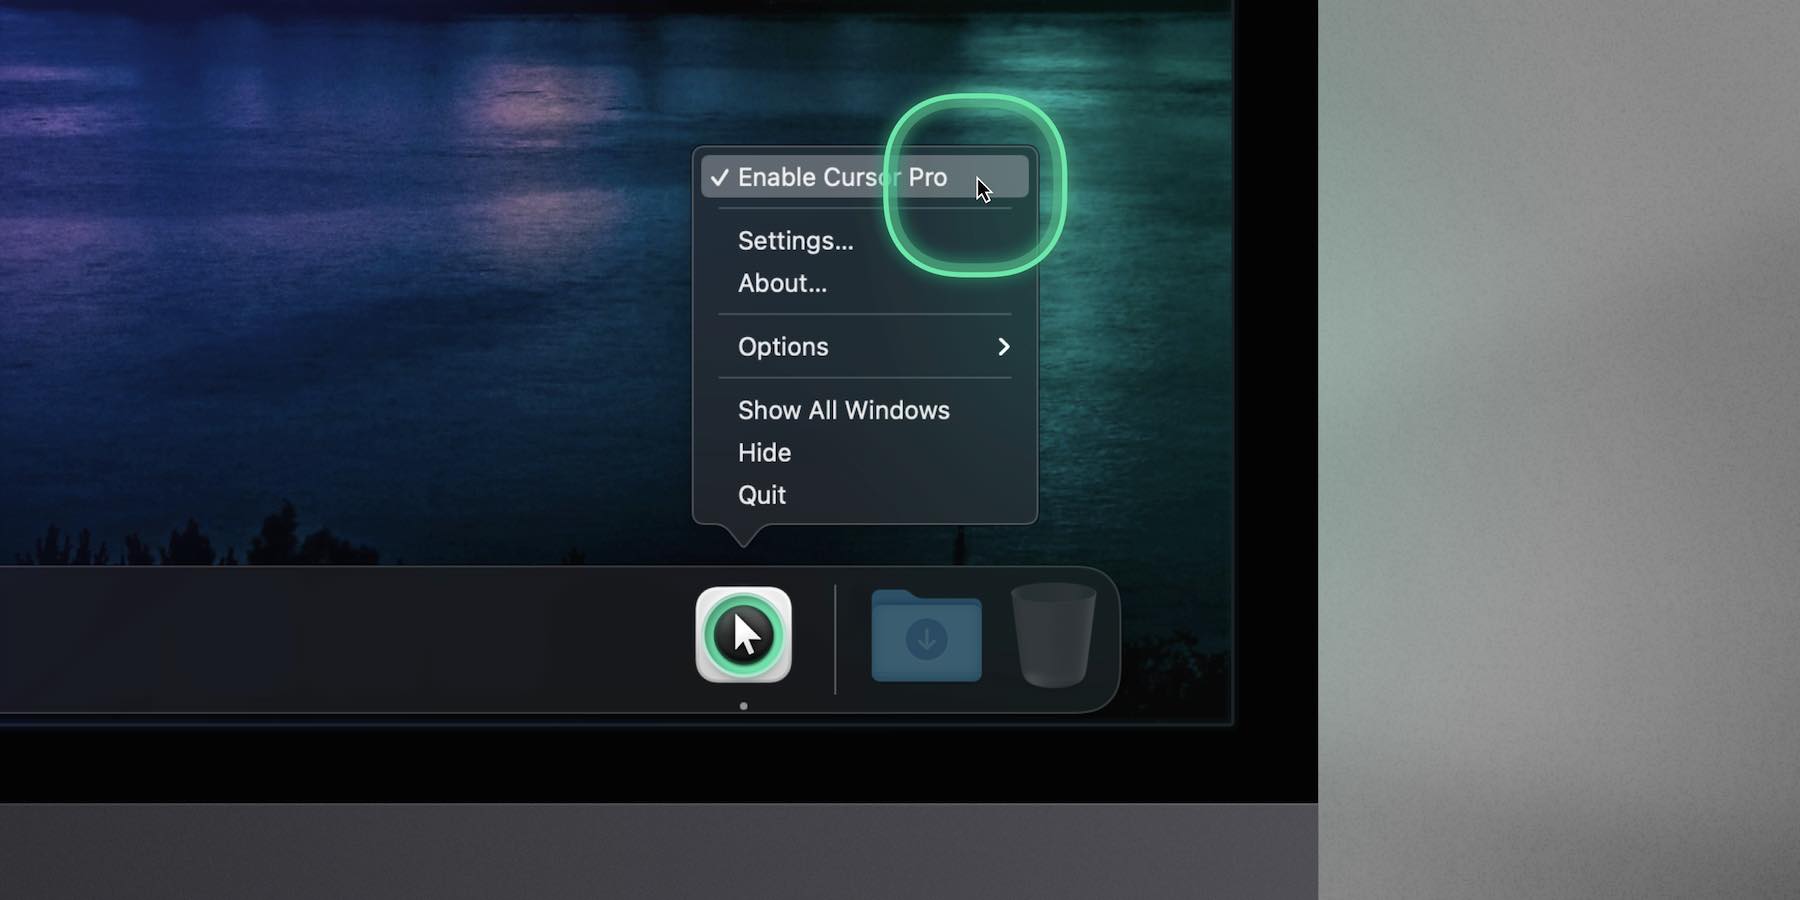Viewport: 1800px width, 900px height.
Task: Select About... in the Dock menu
Action: [x=782, y=284]
